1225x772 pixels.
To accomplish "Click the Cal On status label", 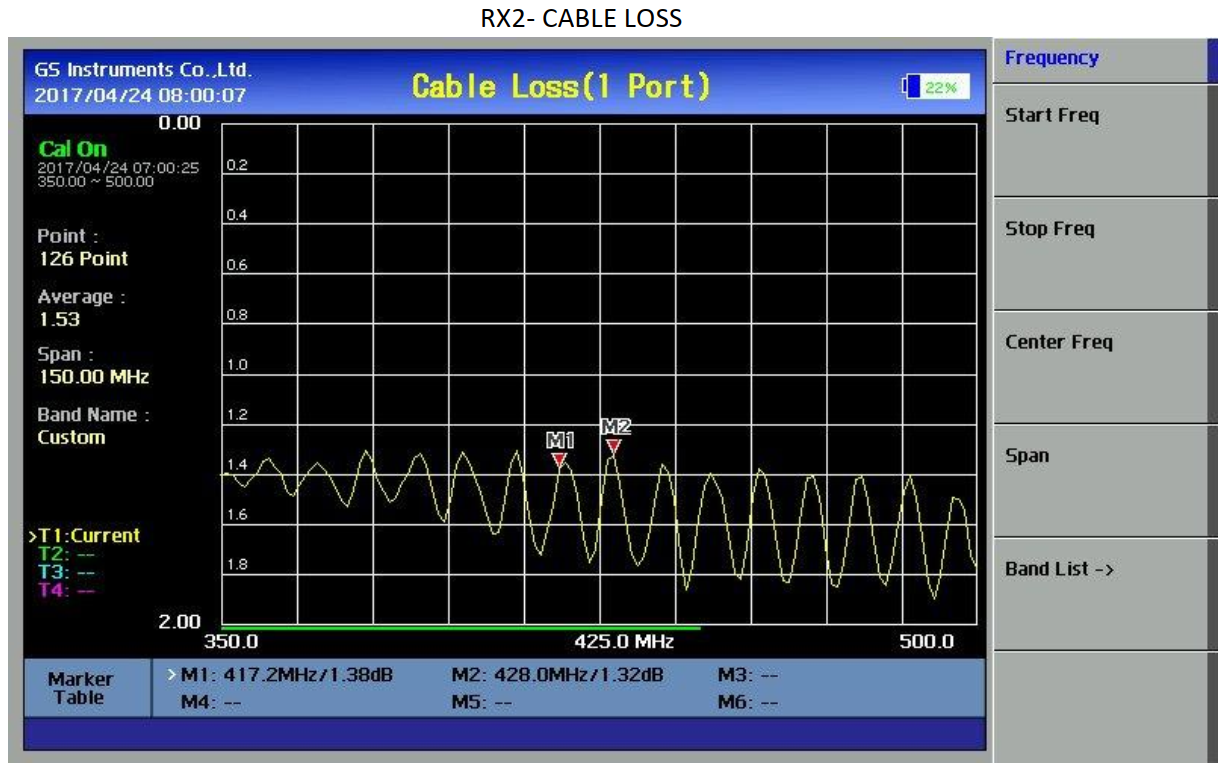I will (x=73, y=149).
